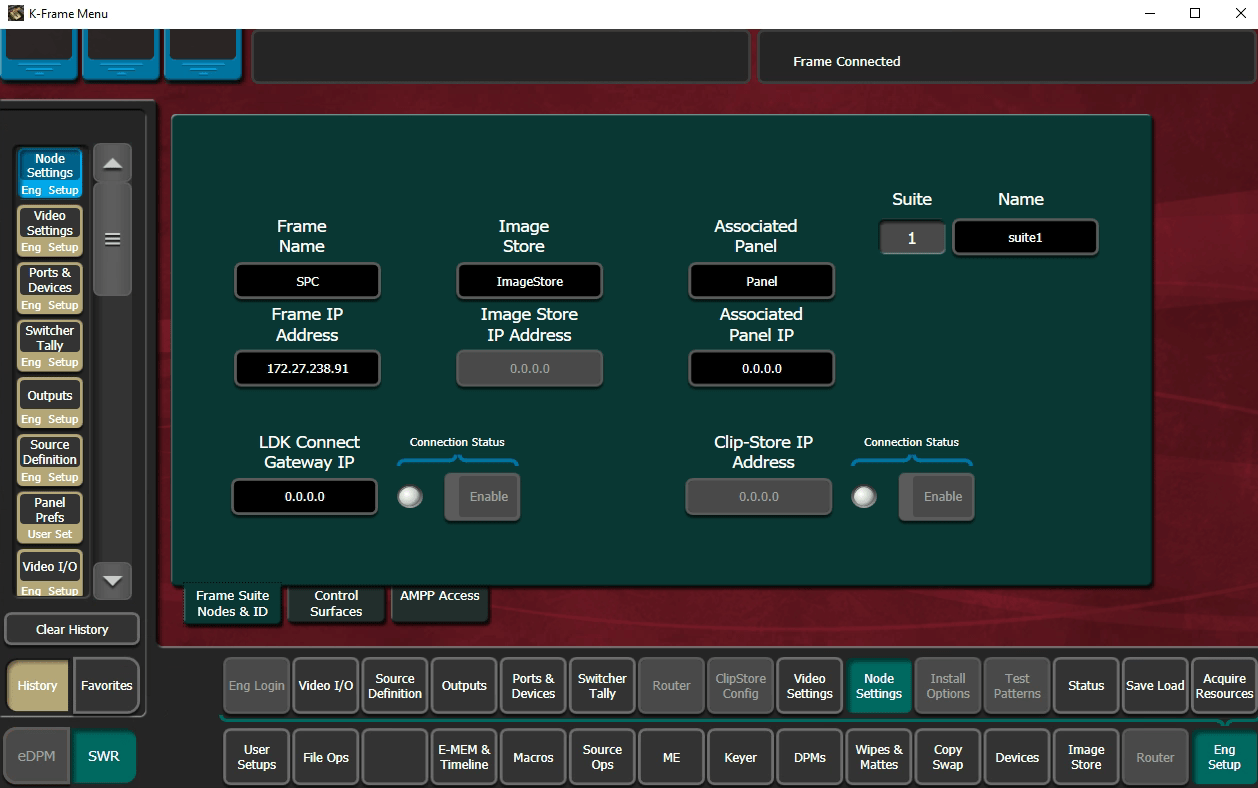Open the DPMs menu
This screenshot has width=1258, height=788.
coord(809,757)
